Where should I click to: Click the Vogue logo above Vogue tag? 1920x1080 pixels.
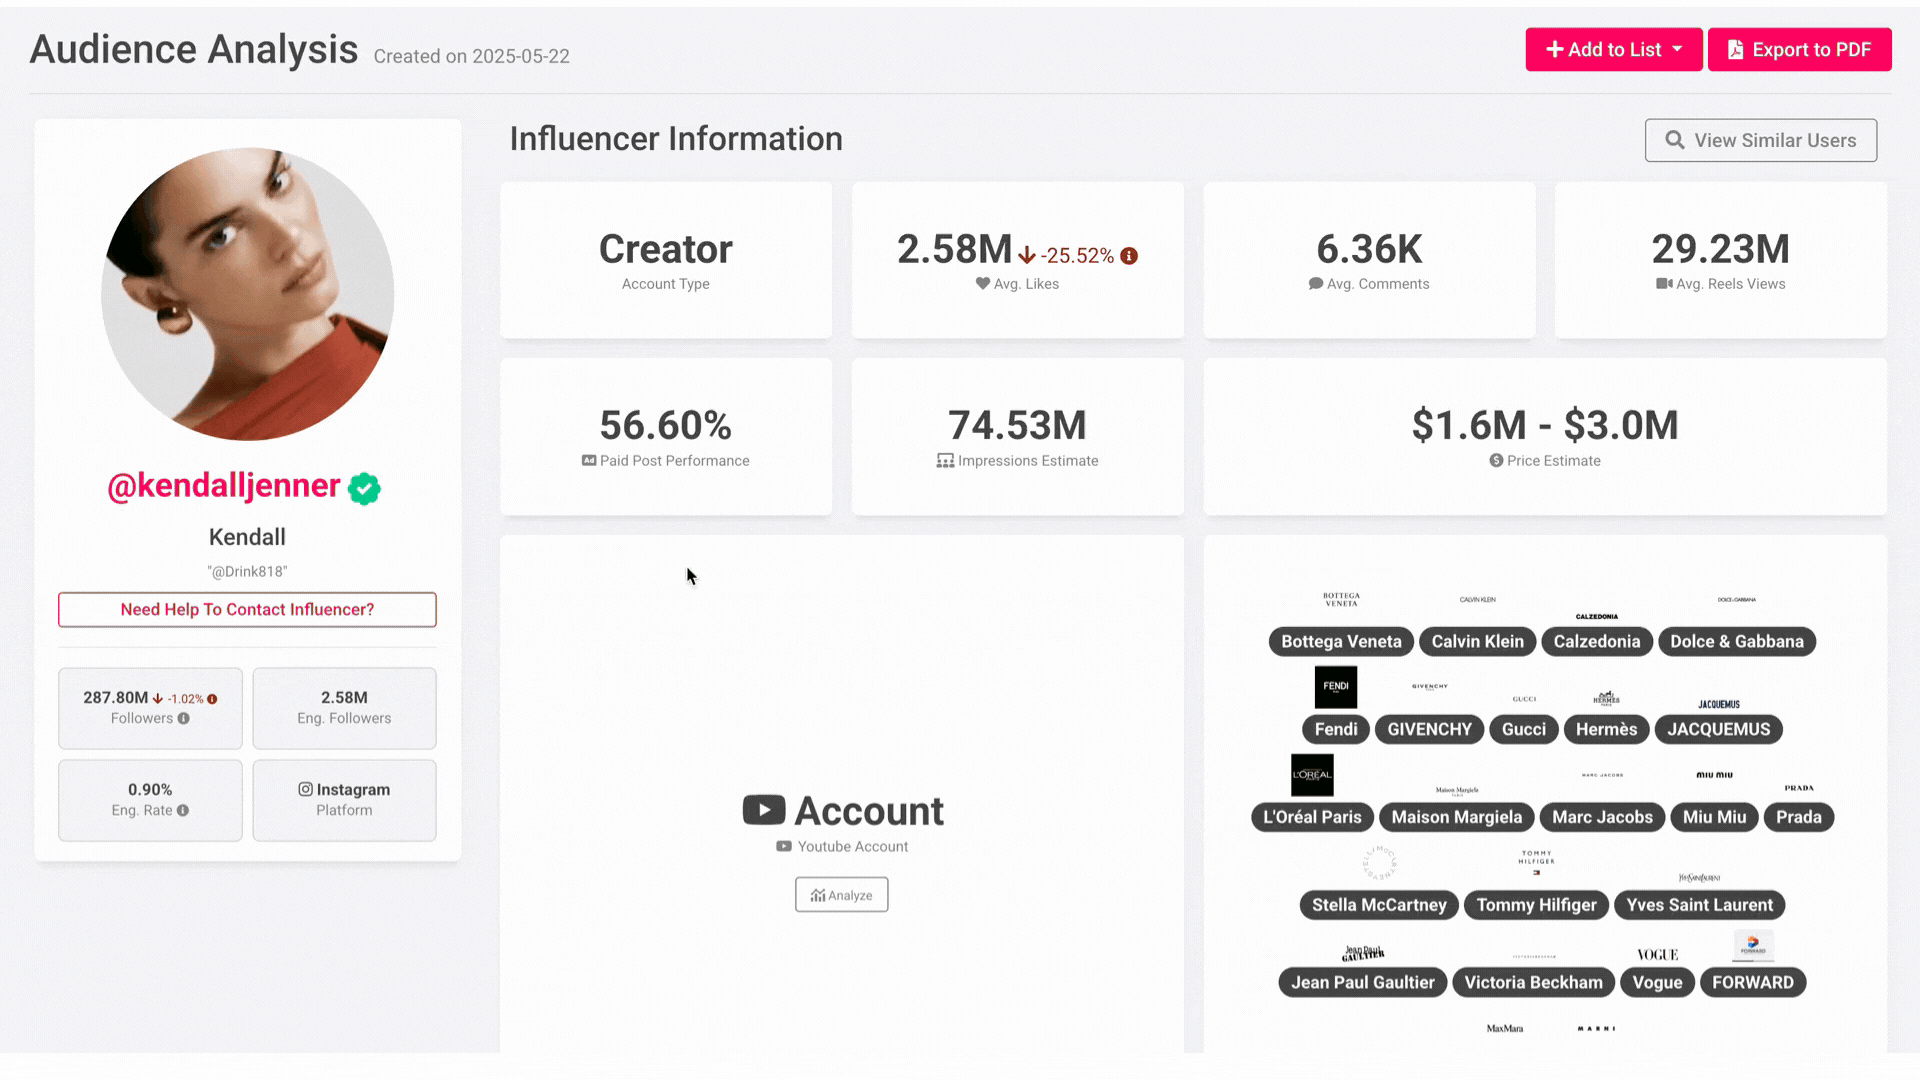pyautogui.click(x=1657, y=955)
